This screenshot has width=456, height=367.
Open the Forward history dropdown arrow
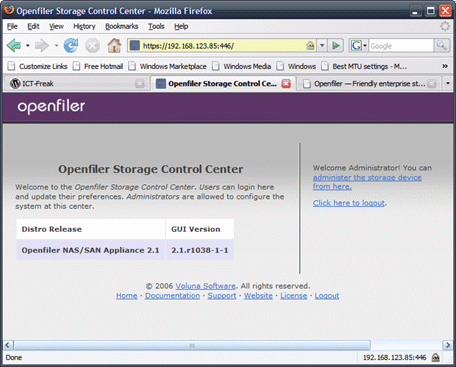[56, 45]
